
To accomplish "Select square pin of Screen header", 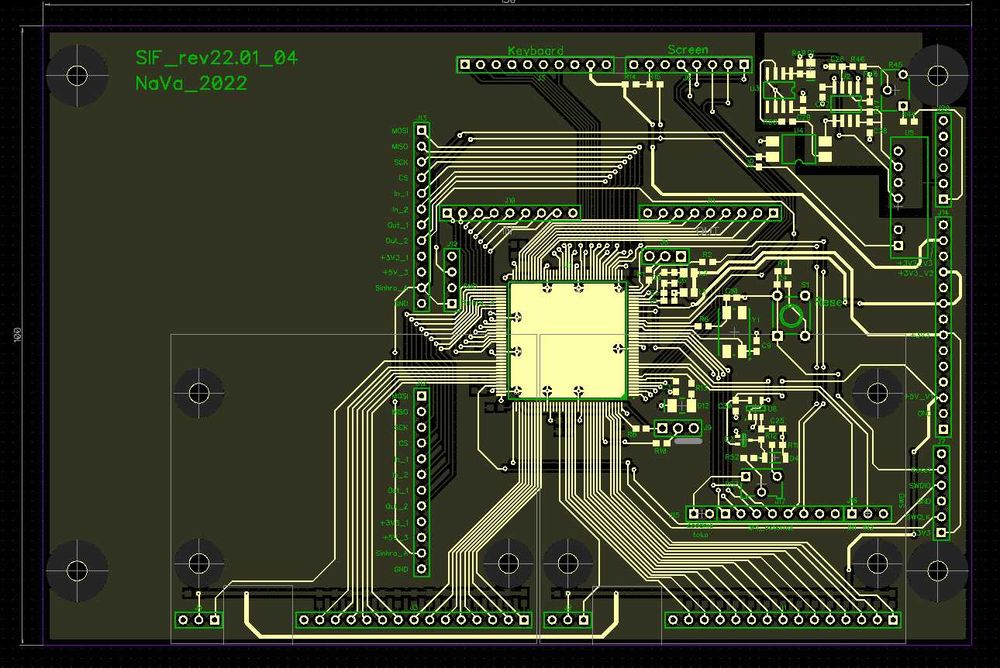I will tap(744, 64).
